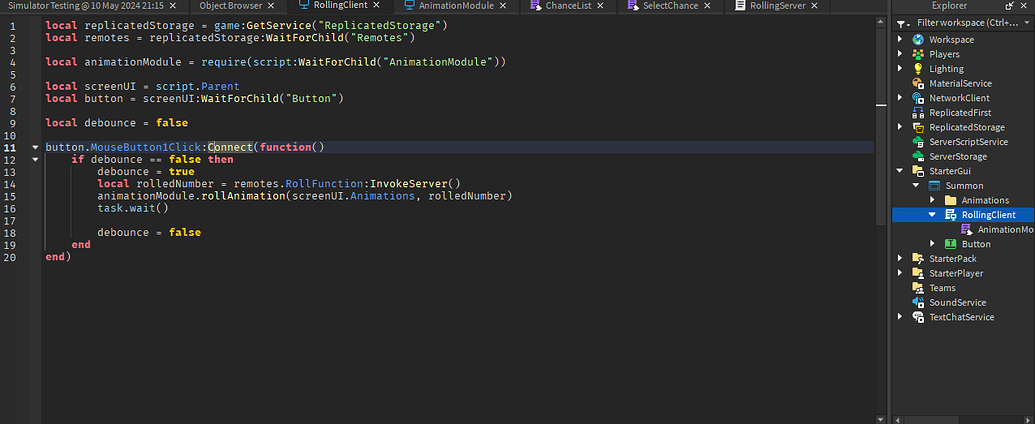Click the ServerScriptService cloud icon
Viewport: 1035px width, 424px height.
pos(918,142)
